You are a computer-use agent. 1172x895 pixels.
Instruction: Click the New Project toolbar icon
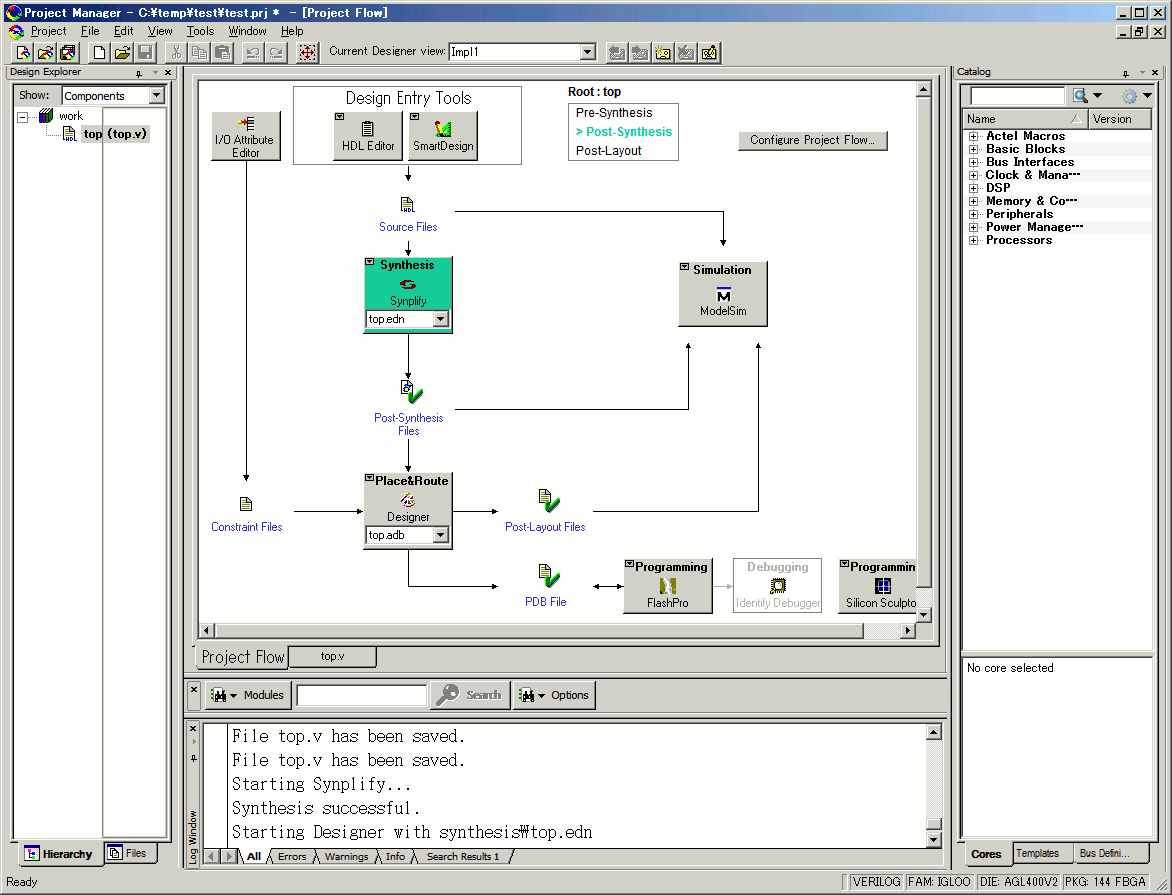(23, 52)
